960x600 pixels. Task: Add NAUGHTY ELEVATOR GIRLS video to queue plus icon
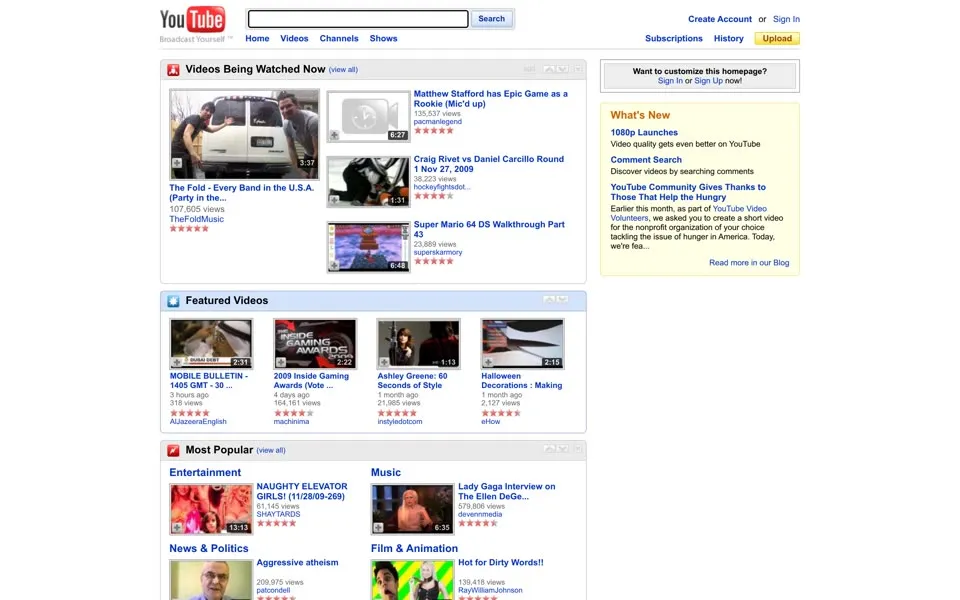coord(177,527)
